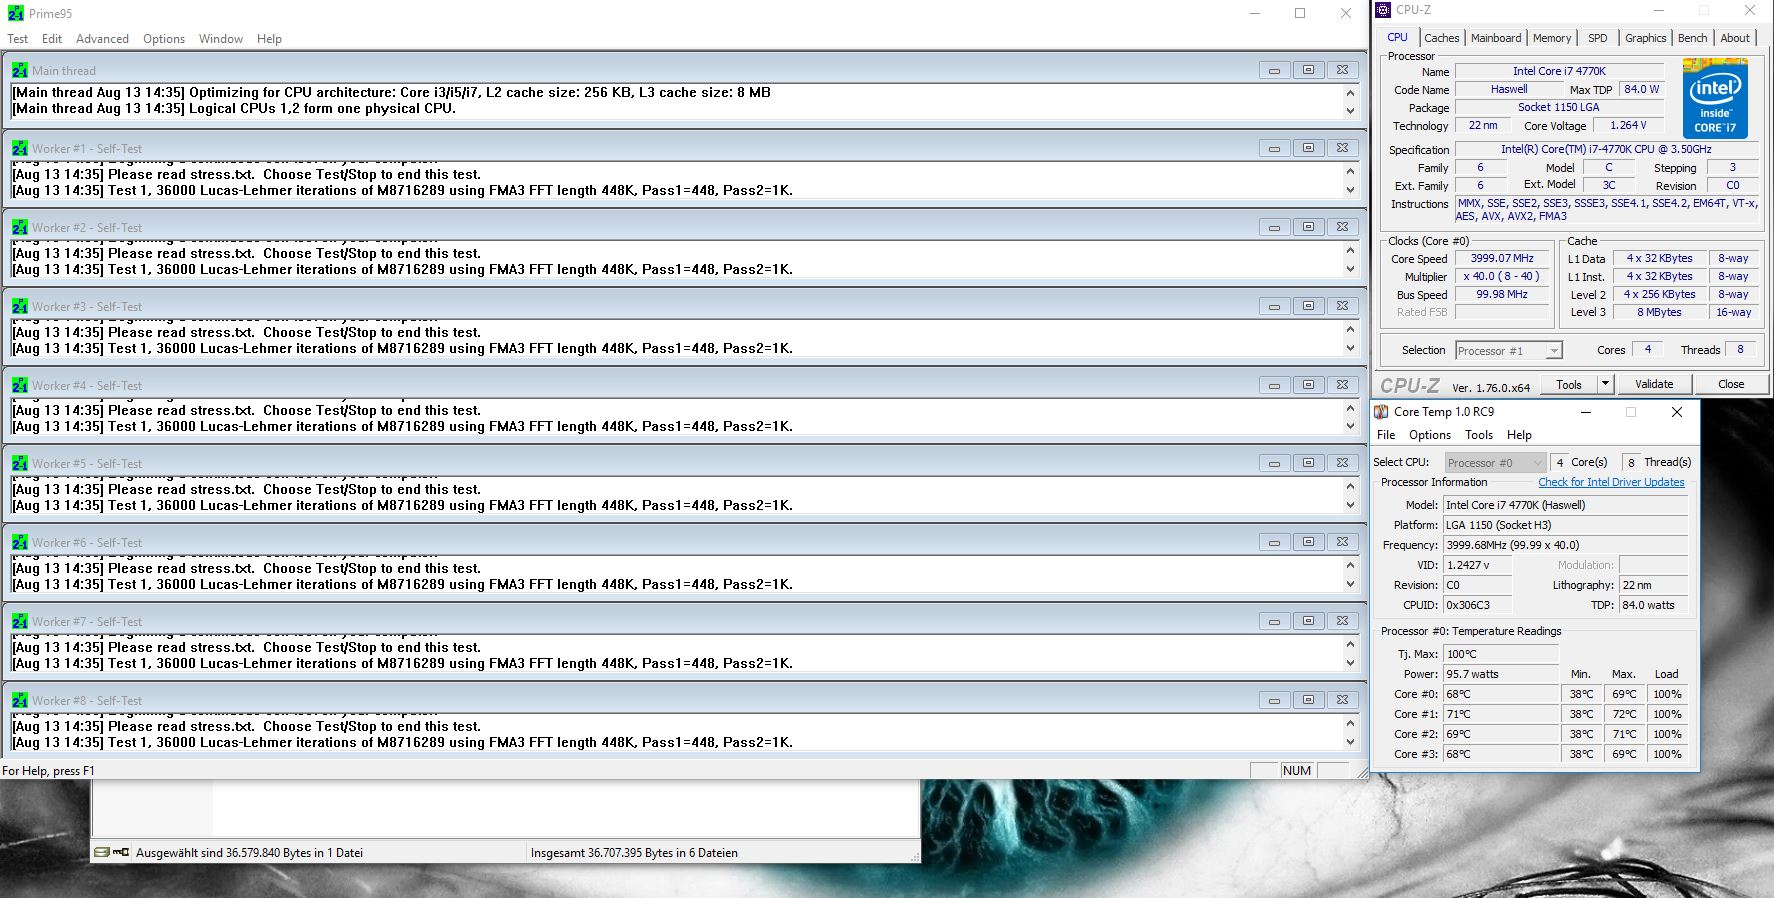Screen dimensions: 1774x898
Task: Click the Worker #1 window icon
Action: pyautogui.click(x=20, y=148)
